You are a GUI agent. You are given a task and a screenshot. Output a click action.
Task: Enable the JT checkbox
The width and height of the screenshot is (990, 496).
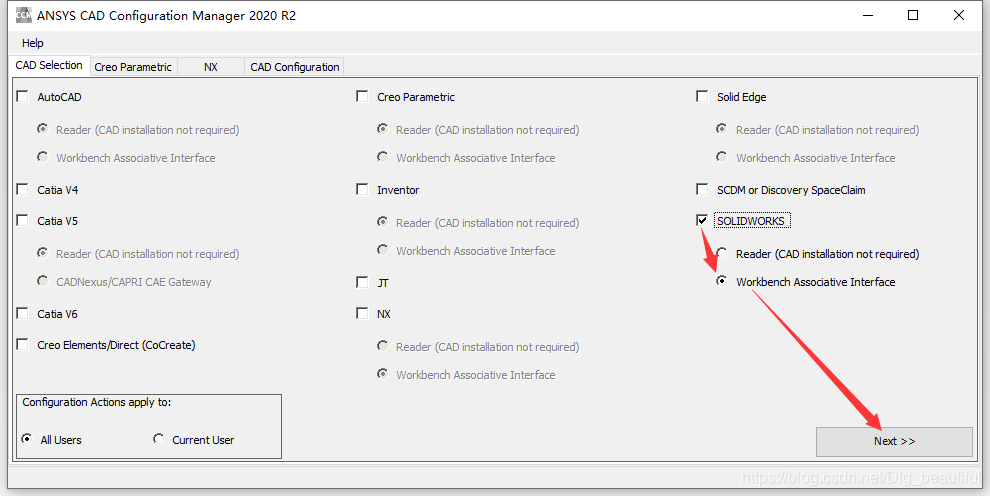[362, 282]
